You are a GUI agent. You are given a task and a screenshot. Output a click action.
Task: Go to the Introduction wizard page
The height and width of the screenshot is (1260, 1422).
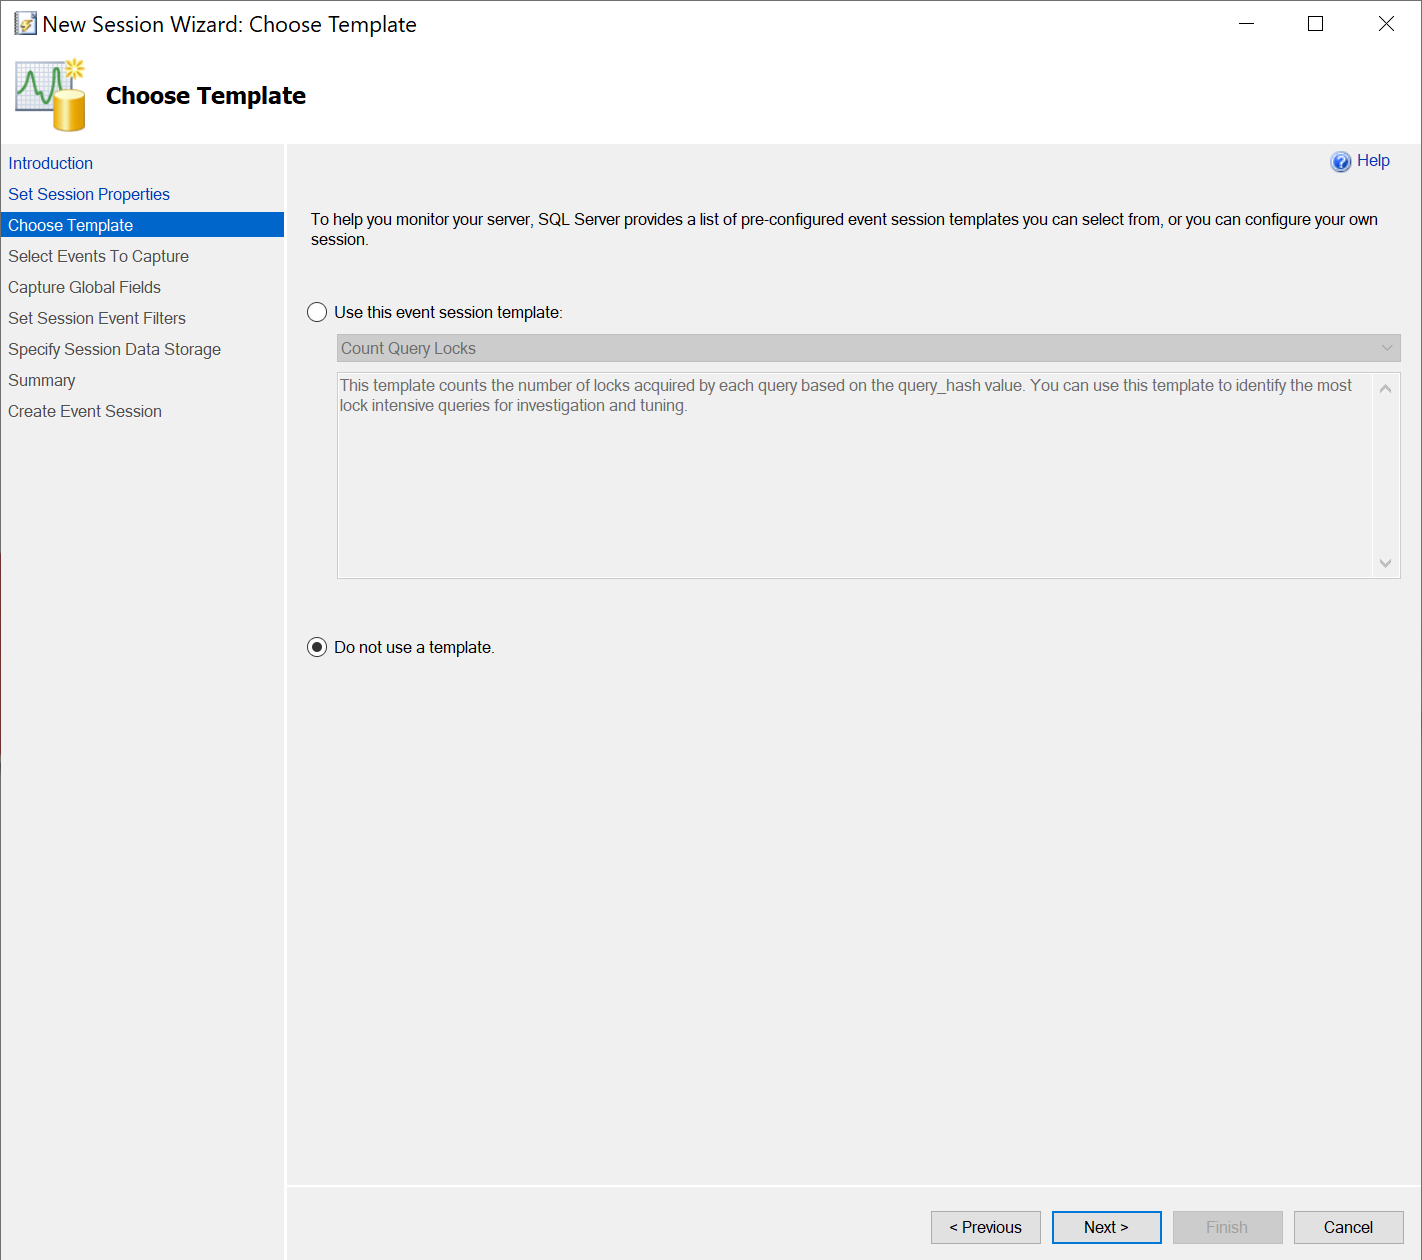pos(50,163)
